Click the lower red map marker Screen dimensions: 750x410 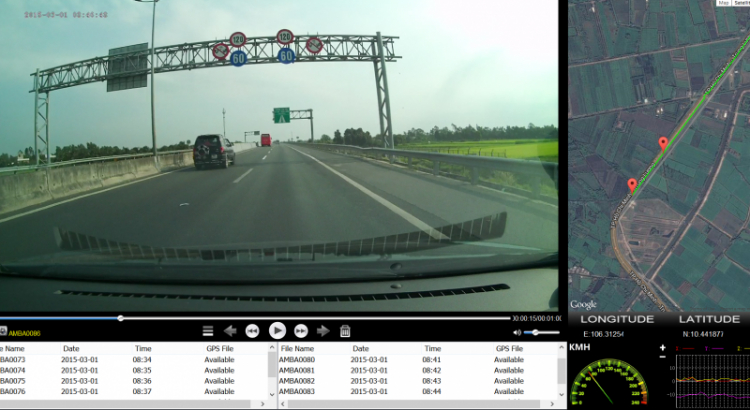632,186
